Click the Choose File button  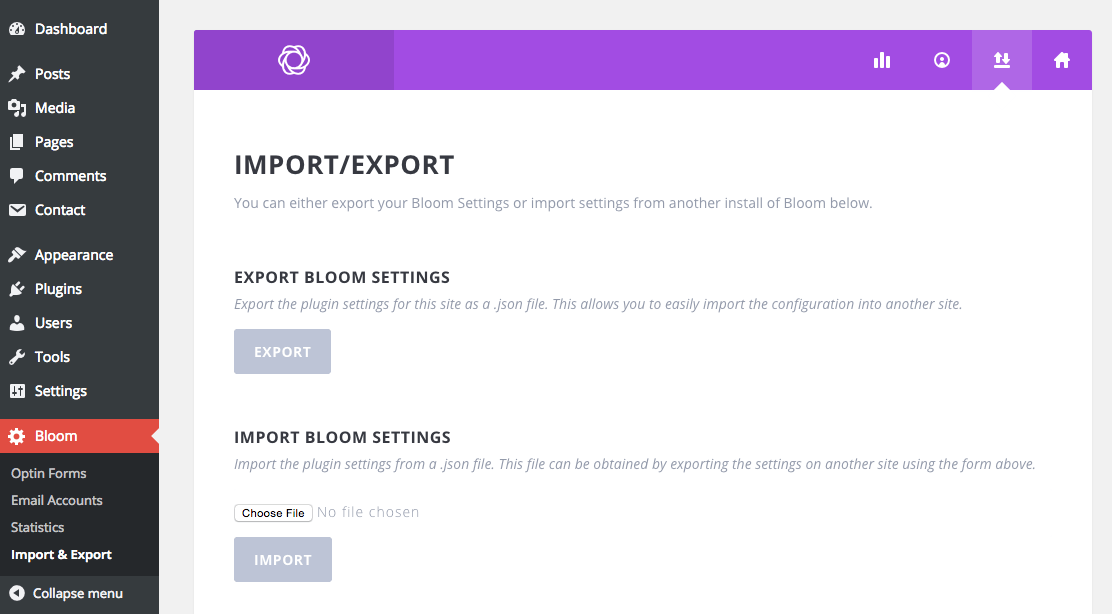273,513
